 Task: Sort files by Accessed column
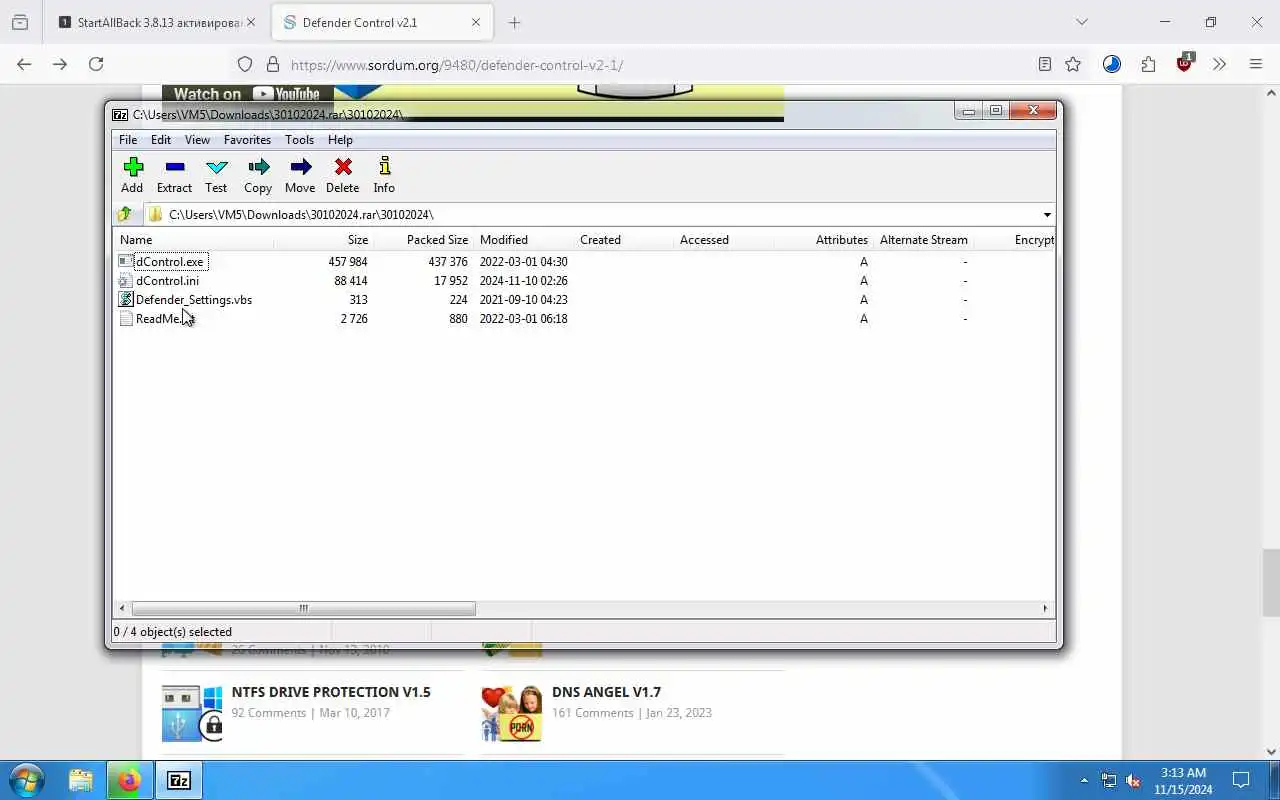(x=724, y=240)
